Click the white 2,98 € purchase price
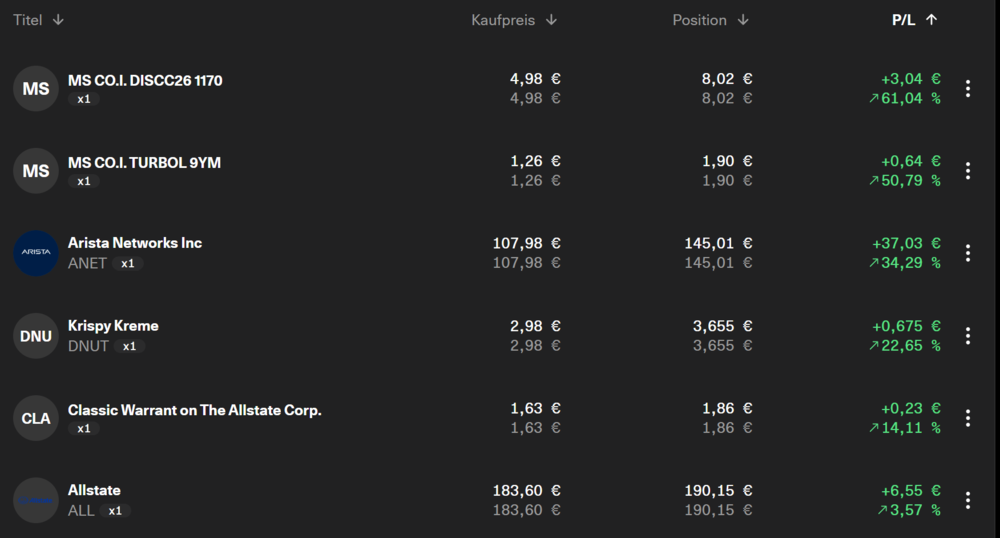 pyautogui.click(x=535, y=326)
